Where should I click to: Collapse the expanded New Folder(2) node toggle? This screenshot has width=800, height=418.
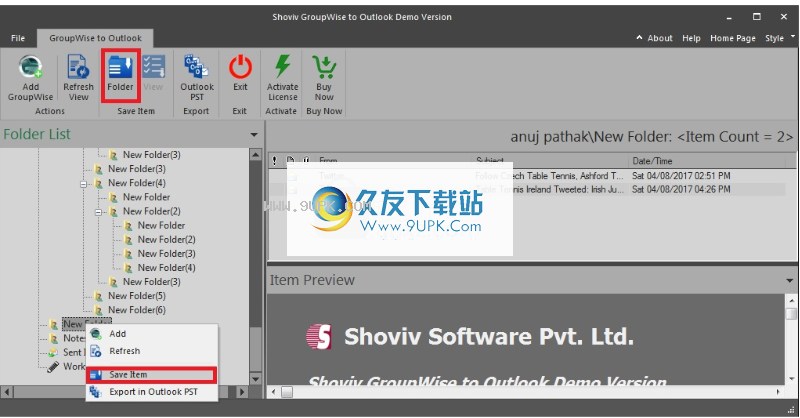tap(98, 212)
